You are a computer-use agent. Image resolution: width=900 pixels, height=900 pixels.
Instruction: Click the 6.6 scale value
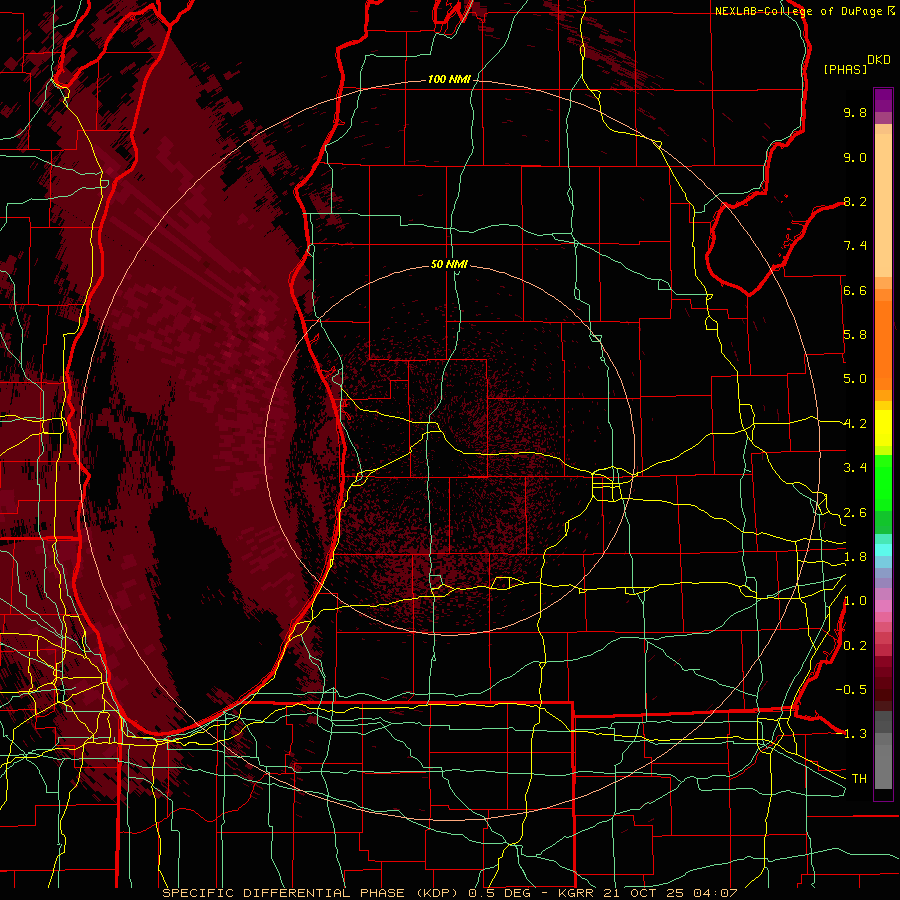pyautogui.click(x=855, y=290)
